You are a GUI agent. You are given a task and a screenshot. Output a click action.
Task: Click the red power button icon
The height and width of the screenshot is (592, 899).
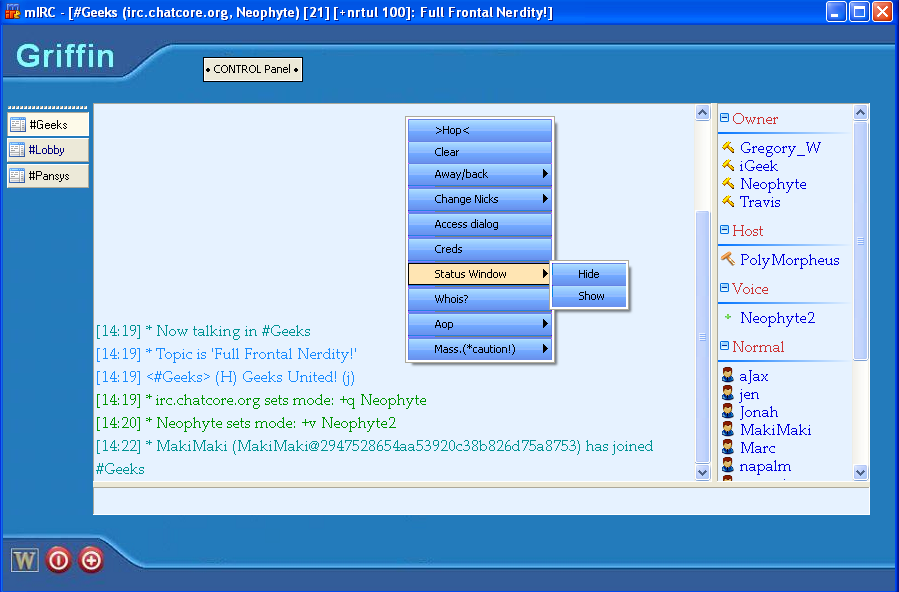58,560
